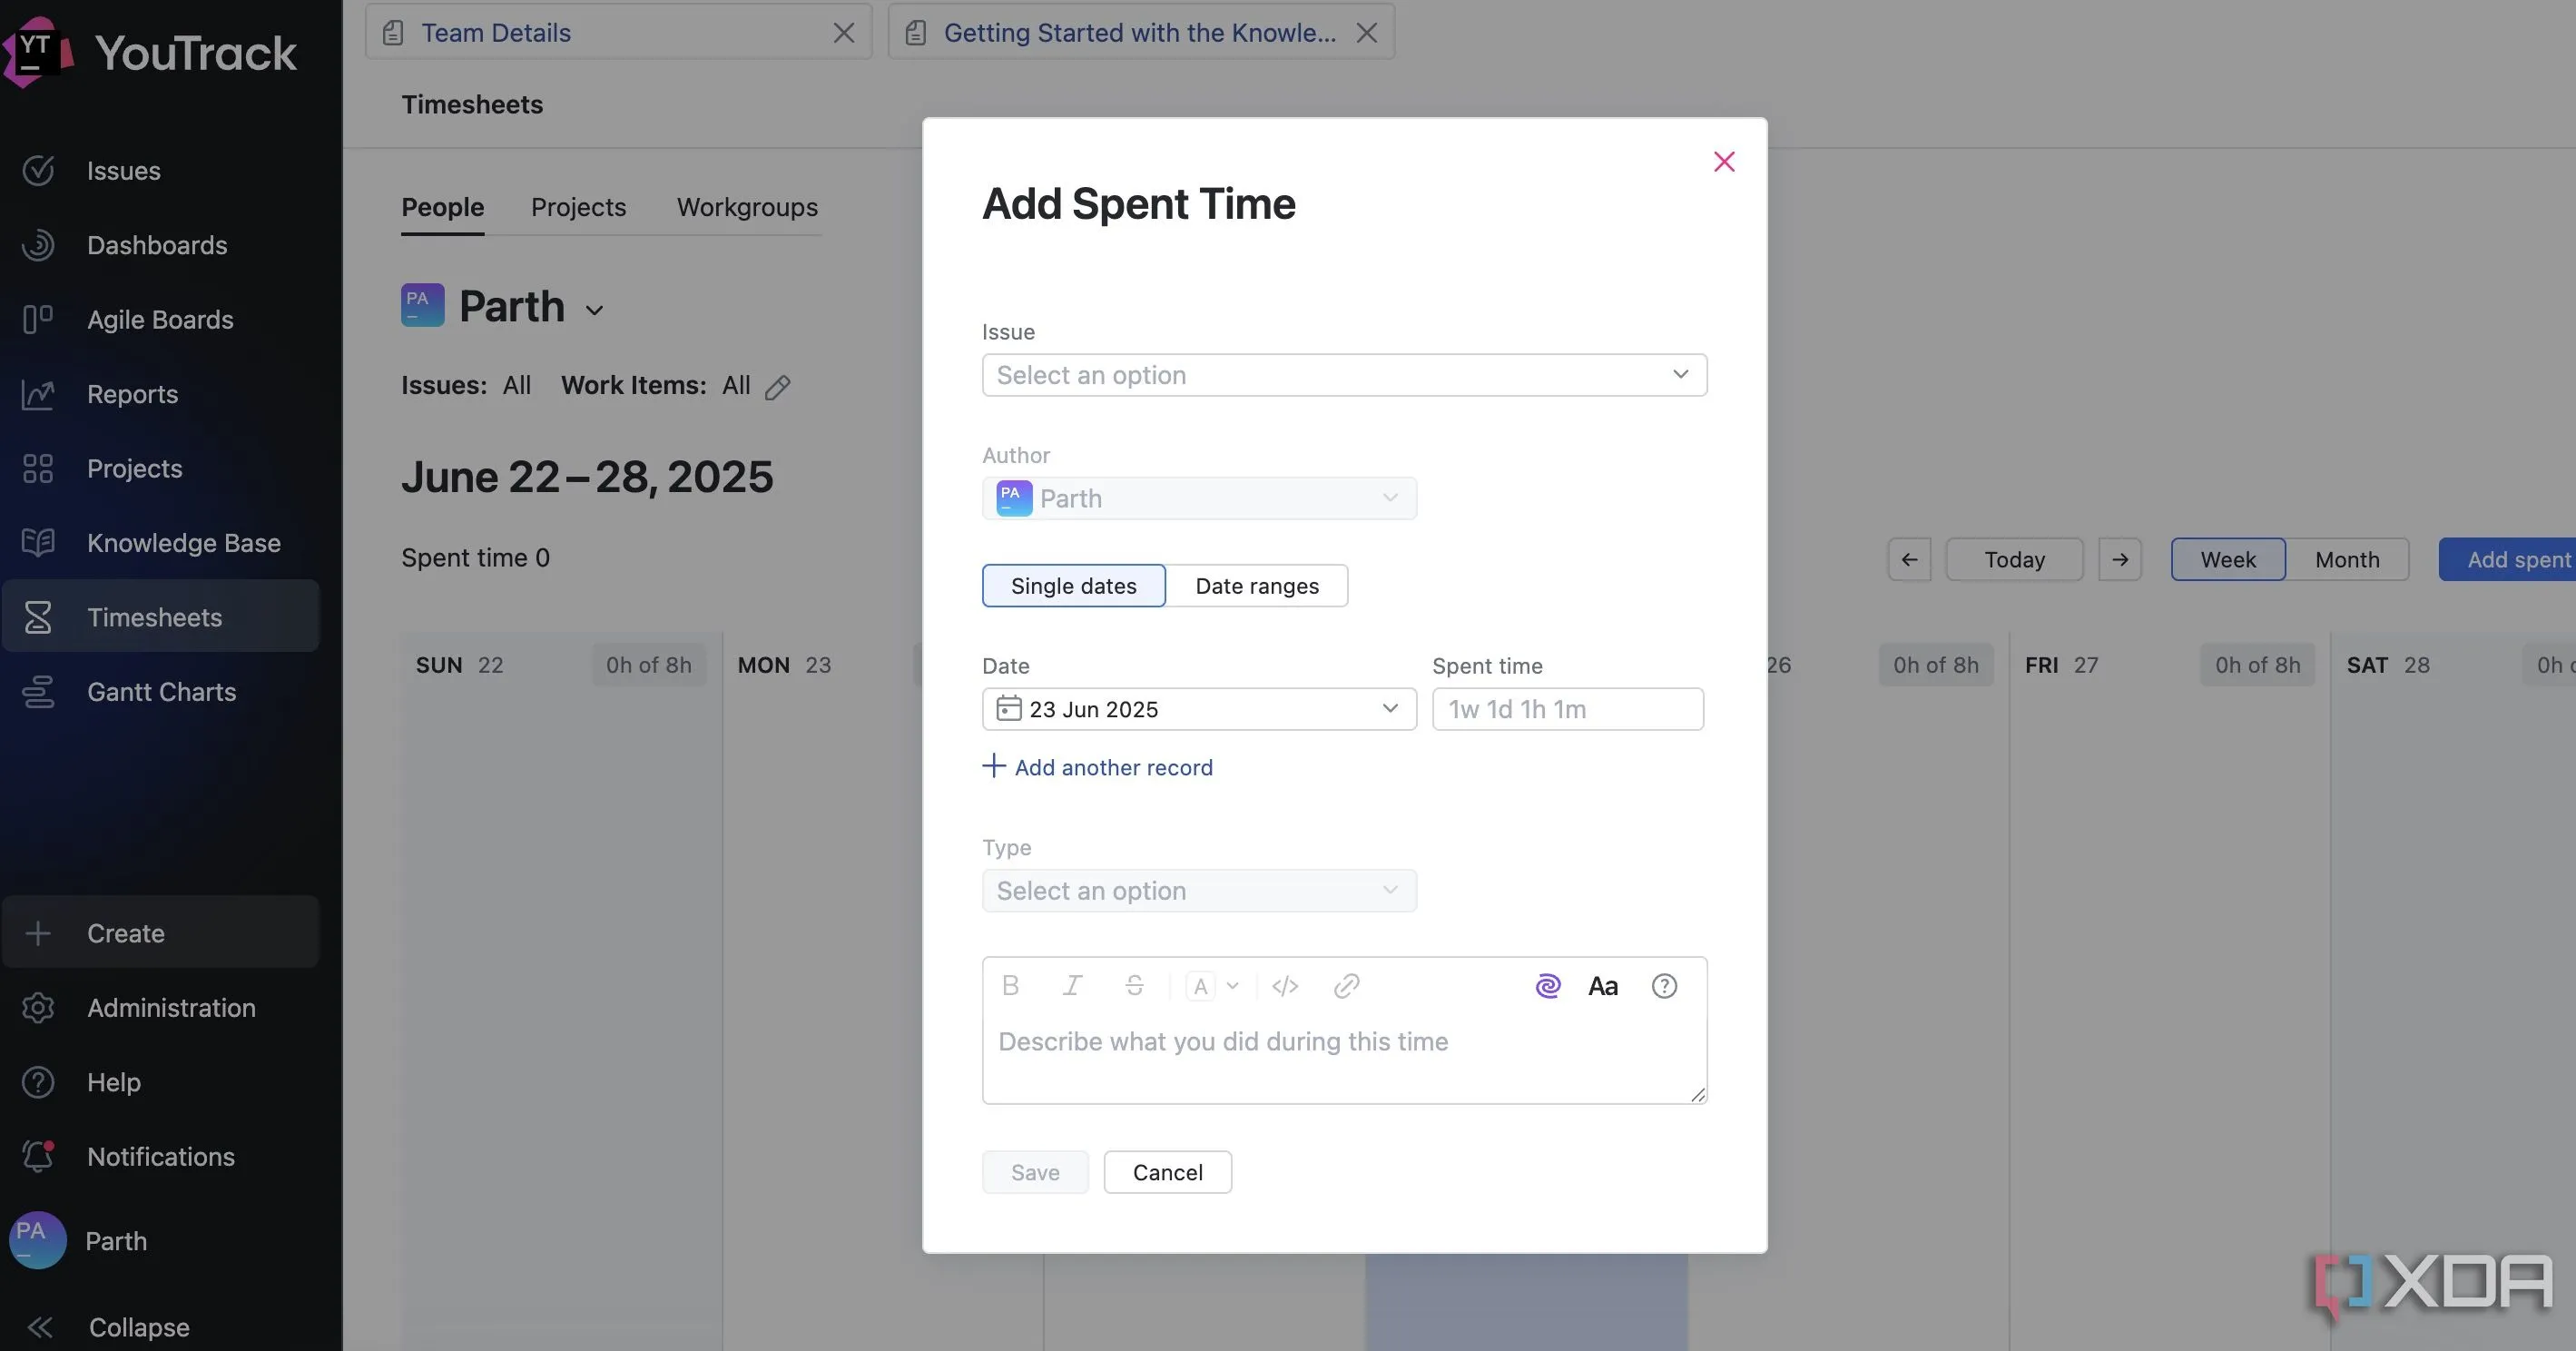This screenshot has width=2576, height=1351.
Task: Toggle strikethrough formatting
Action: (x=1134, y=986)
